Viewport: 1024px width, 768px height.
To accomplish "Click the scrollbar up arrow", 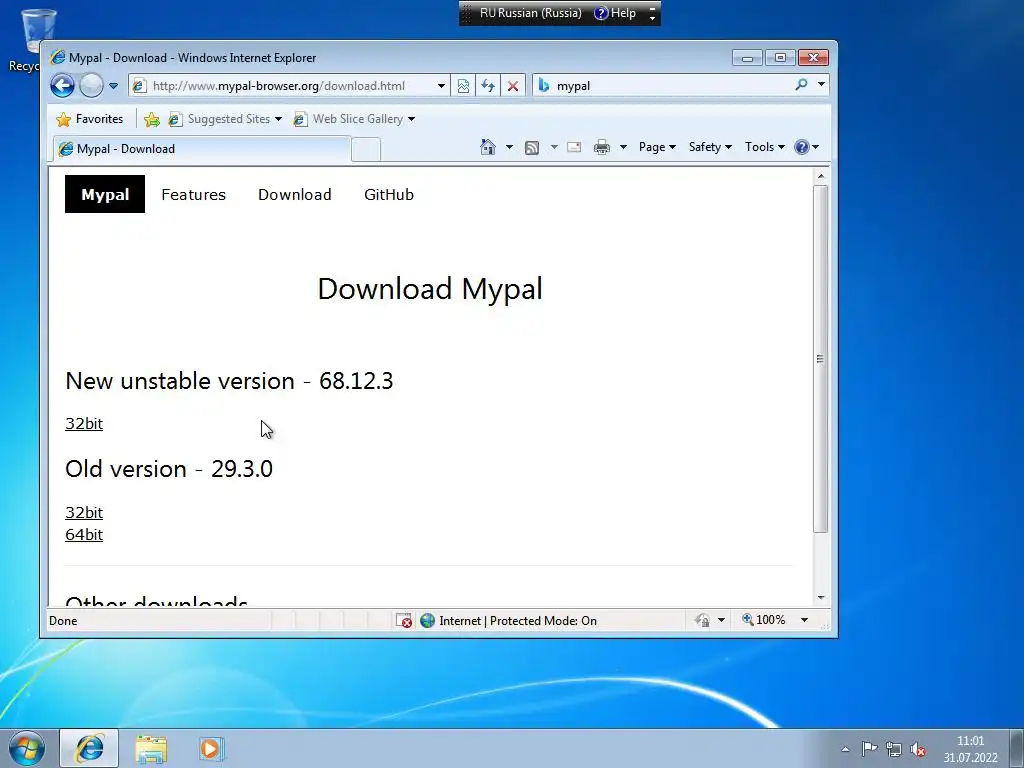I will pyautogui.click(x=821, y=176).
